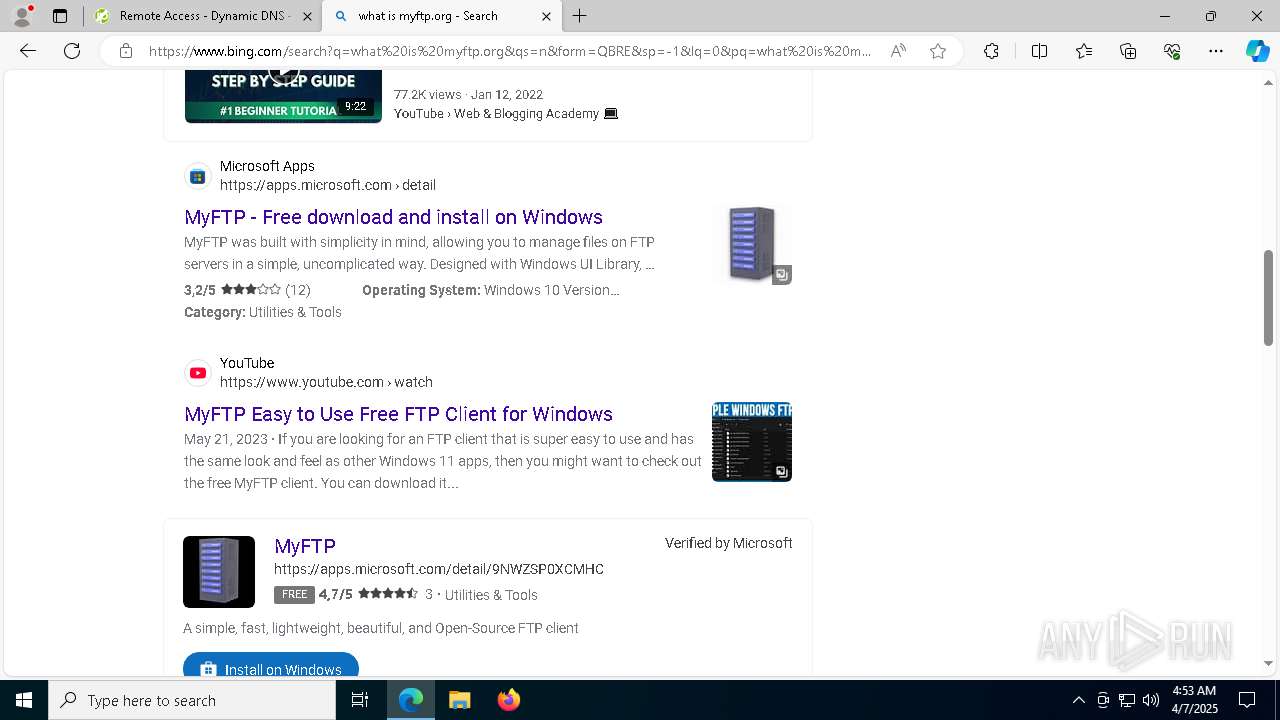
Task: Close the Remote Access tab
Action: coord(307,16)
